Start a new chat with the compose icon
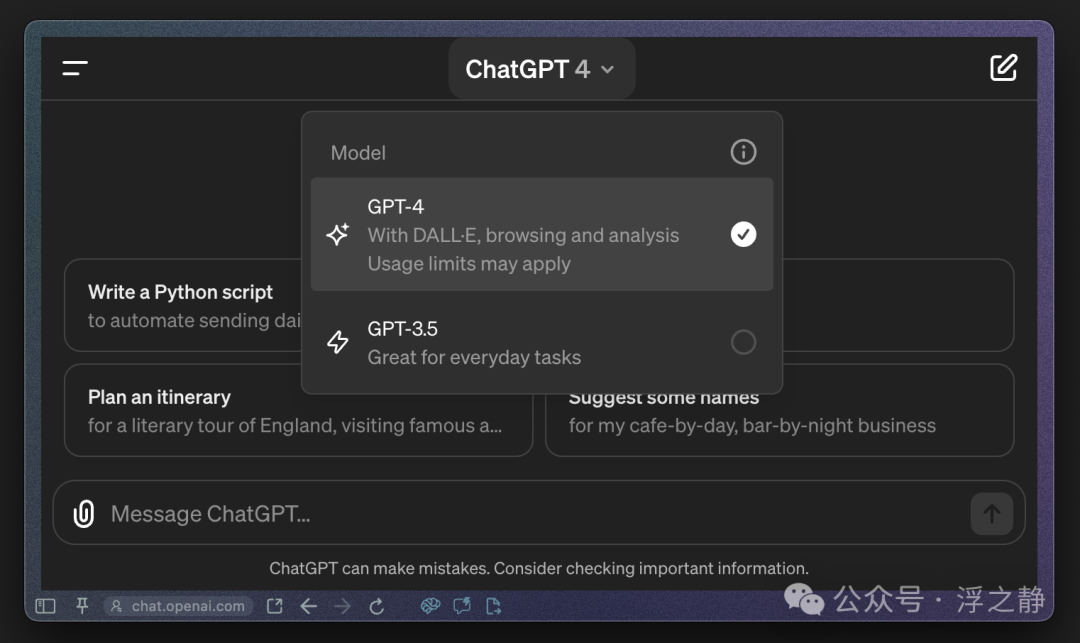 (1003, 67)
